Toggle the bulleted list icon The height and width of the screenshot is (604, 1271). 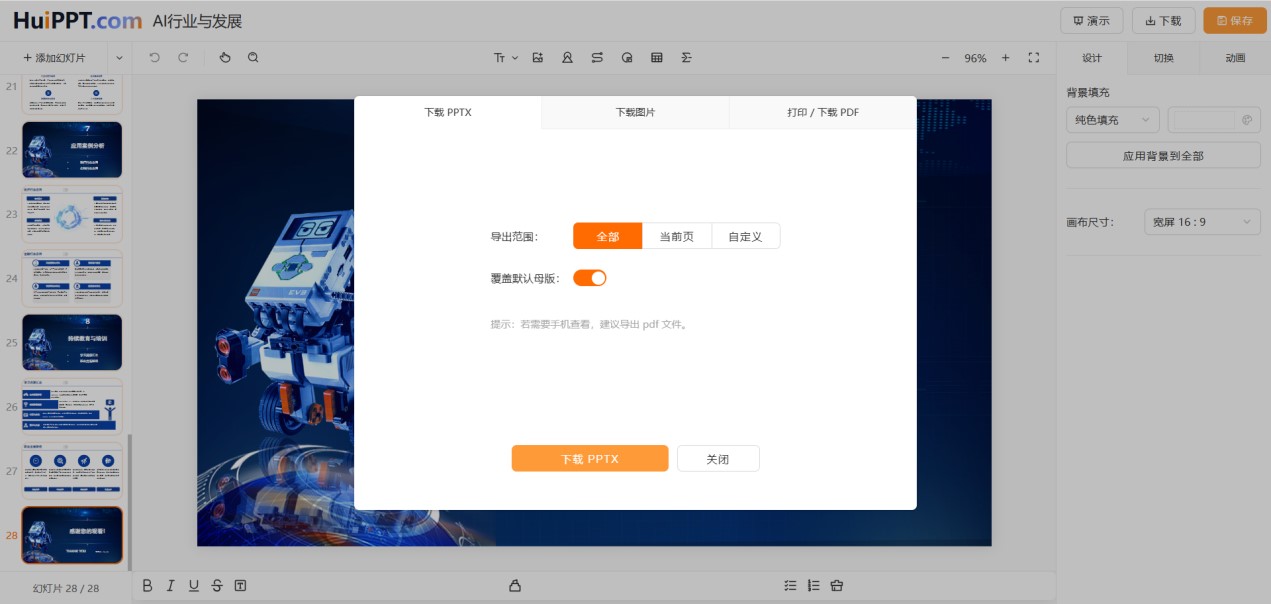tap(789, 585)
